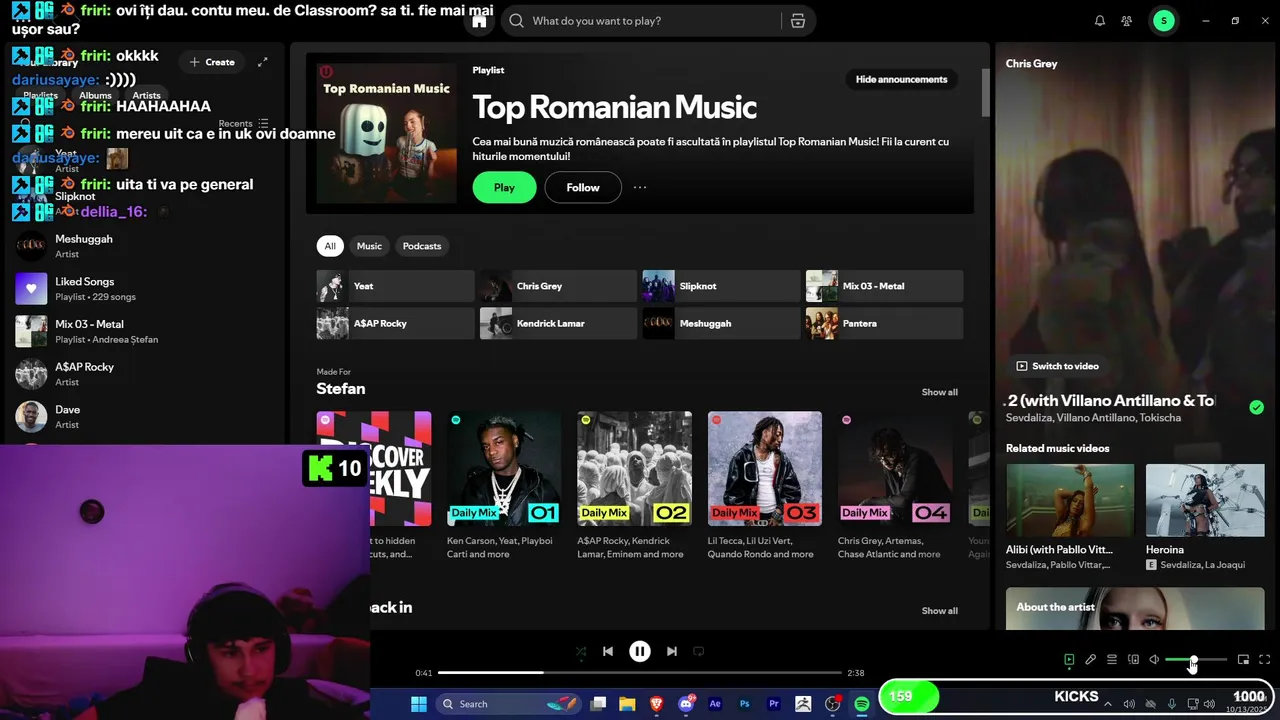The width and height of the screenshot is (1280, 720).
Task: Open the About the artist card
Action: (x=1135, y=608)
